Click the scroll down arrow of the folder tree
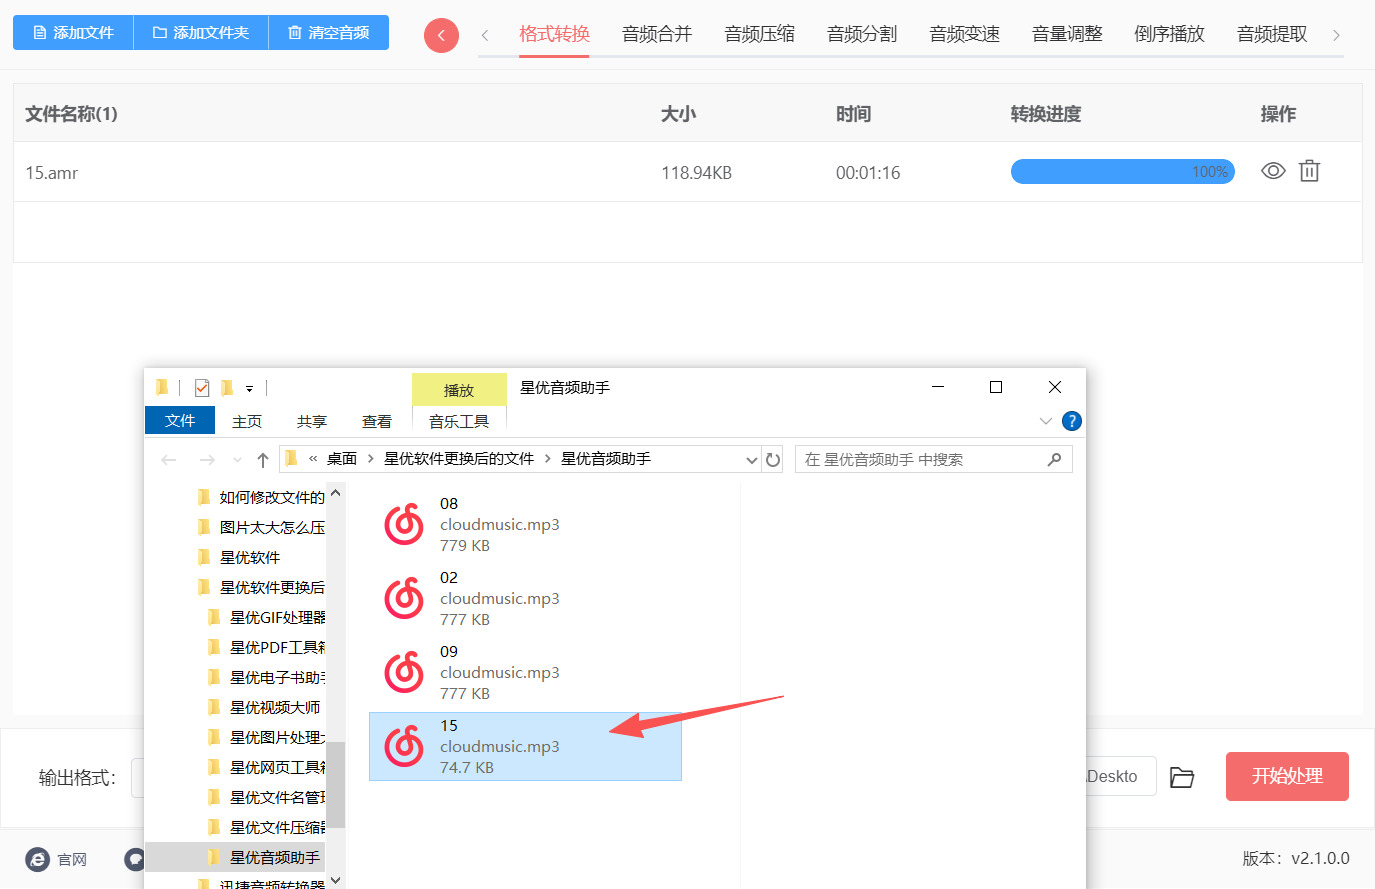1375x889 pixels. 336,880
